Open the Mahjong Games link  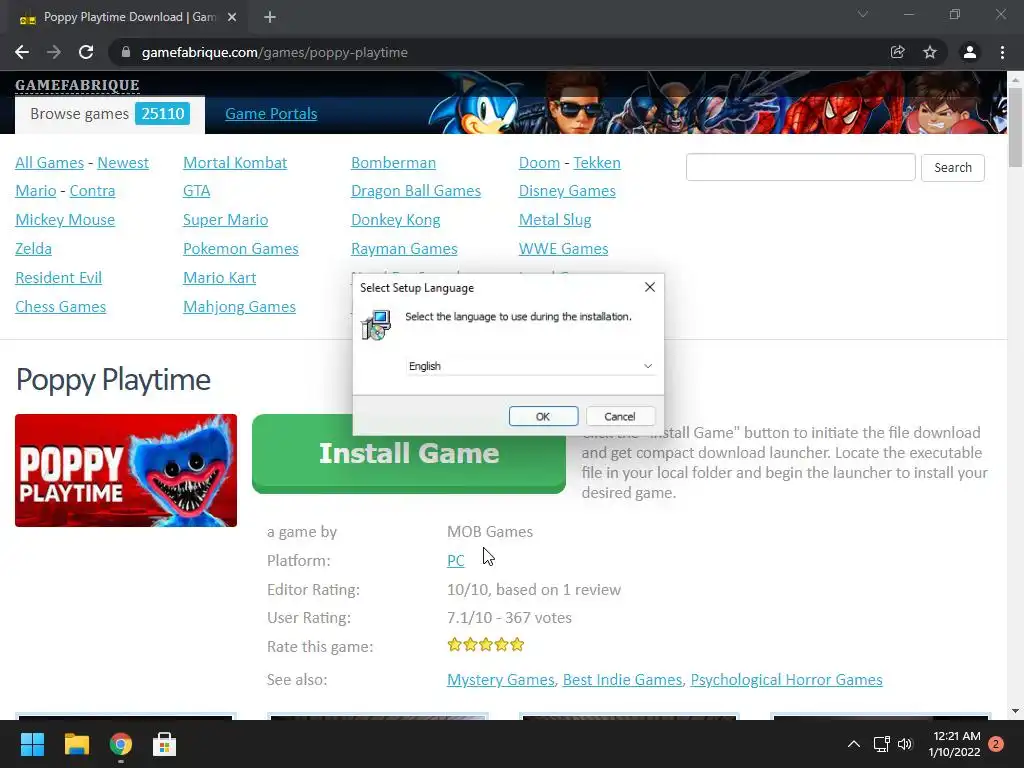[x=239, y=307]
